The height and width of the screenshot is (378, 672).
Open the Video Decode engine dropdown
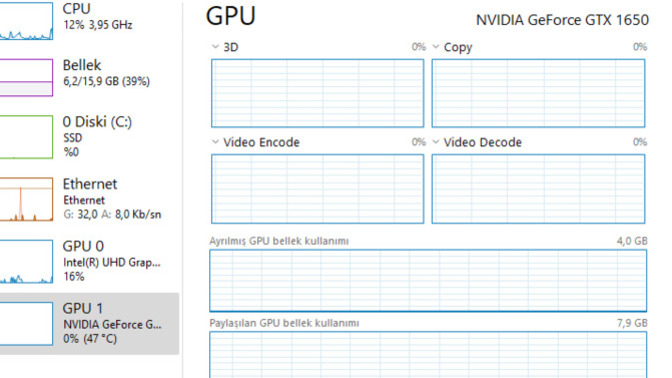point(436,142)
